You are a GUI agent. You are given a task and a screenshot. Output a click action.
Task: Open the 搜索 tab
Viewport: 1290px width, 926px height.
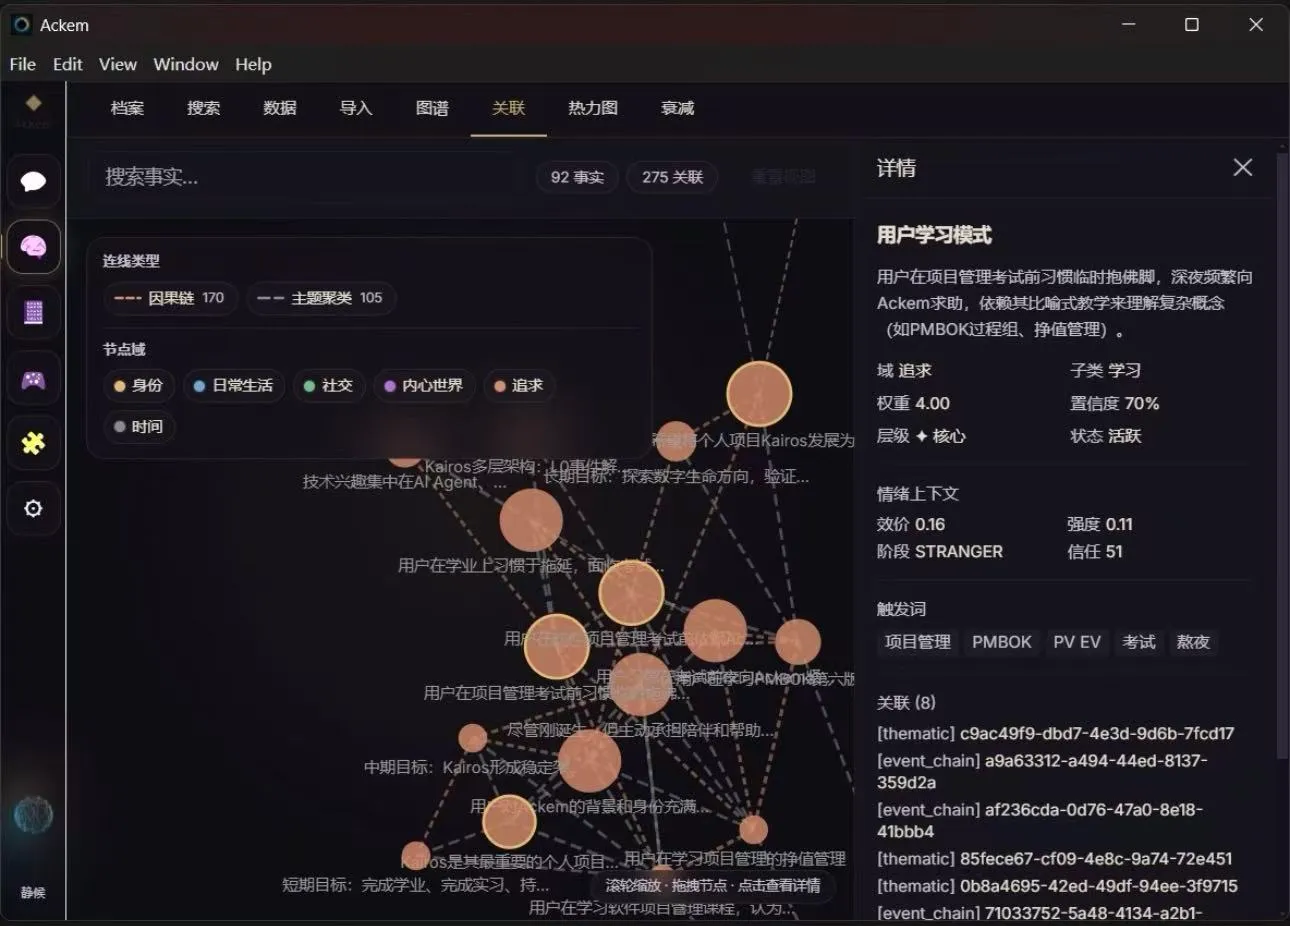[203, 108]
